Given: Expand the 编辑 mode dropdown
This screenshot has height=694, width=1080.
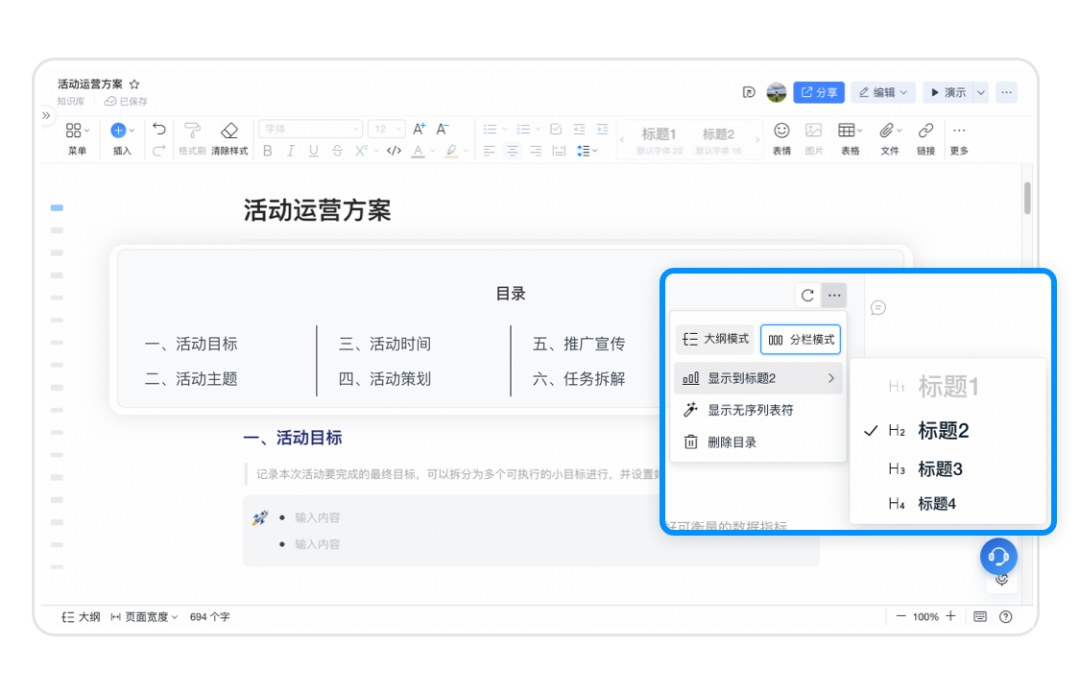Looking at the screenshot, I should [882, 92].
